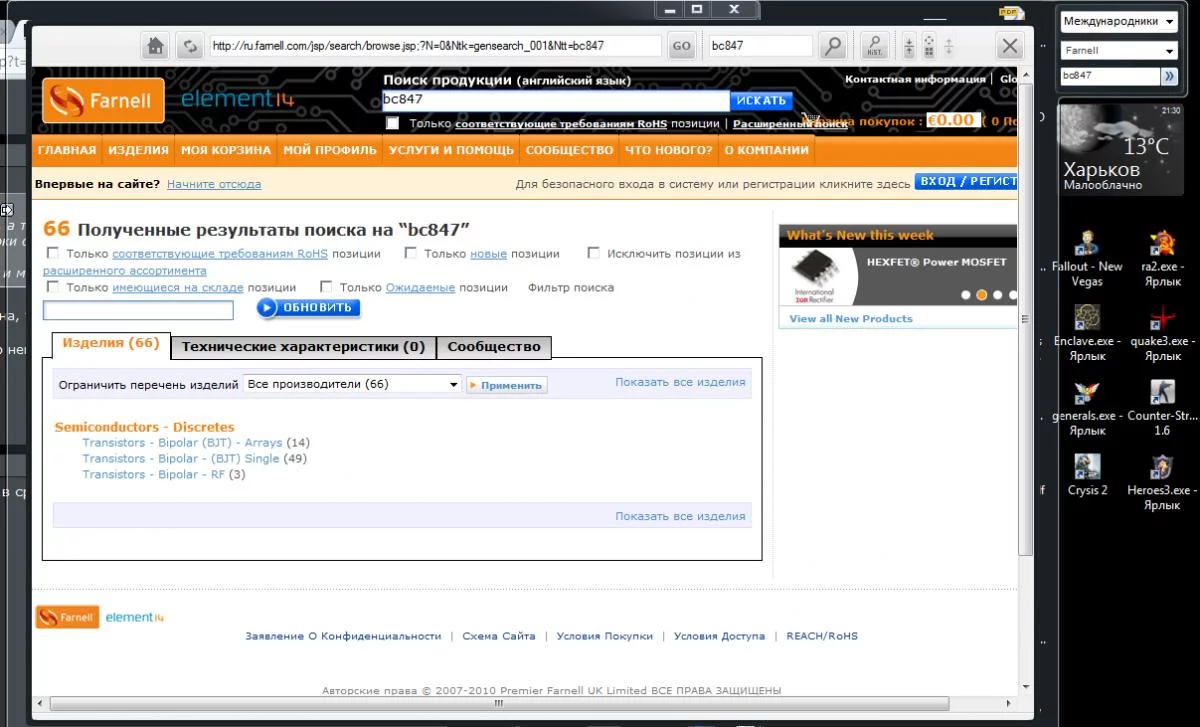Select the highlighted orange carousel dot in the banner
The height and width of the screenshot is (727, 1200).
982,295
